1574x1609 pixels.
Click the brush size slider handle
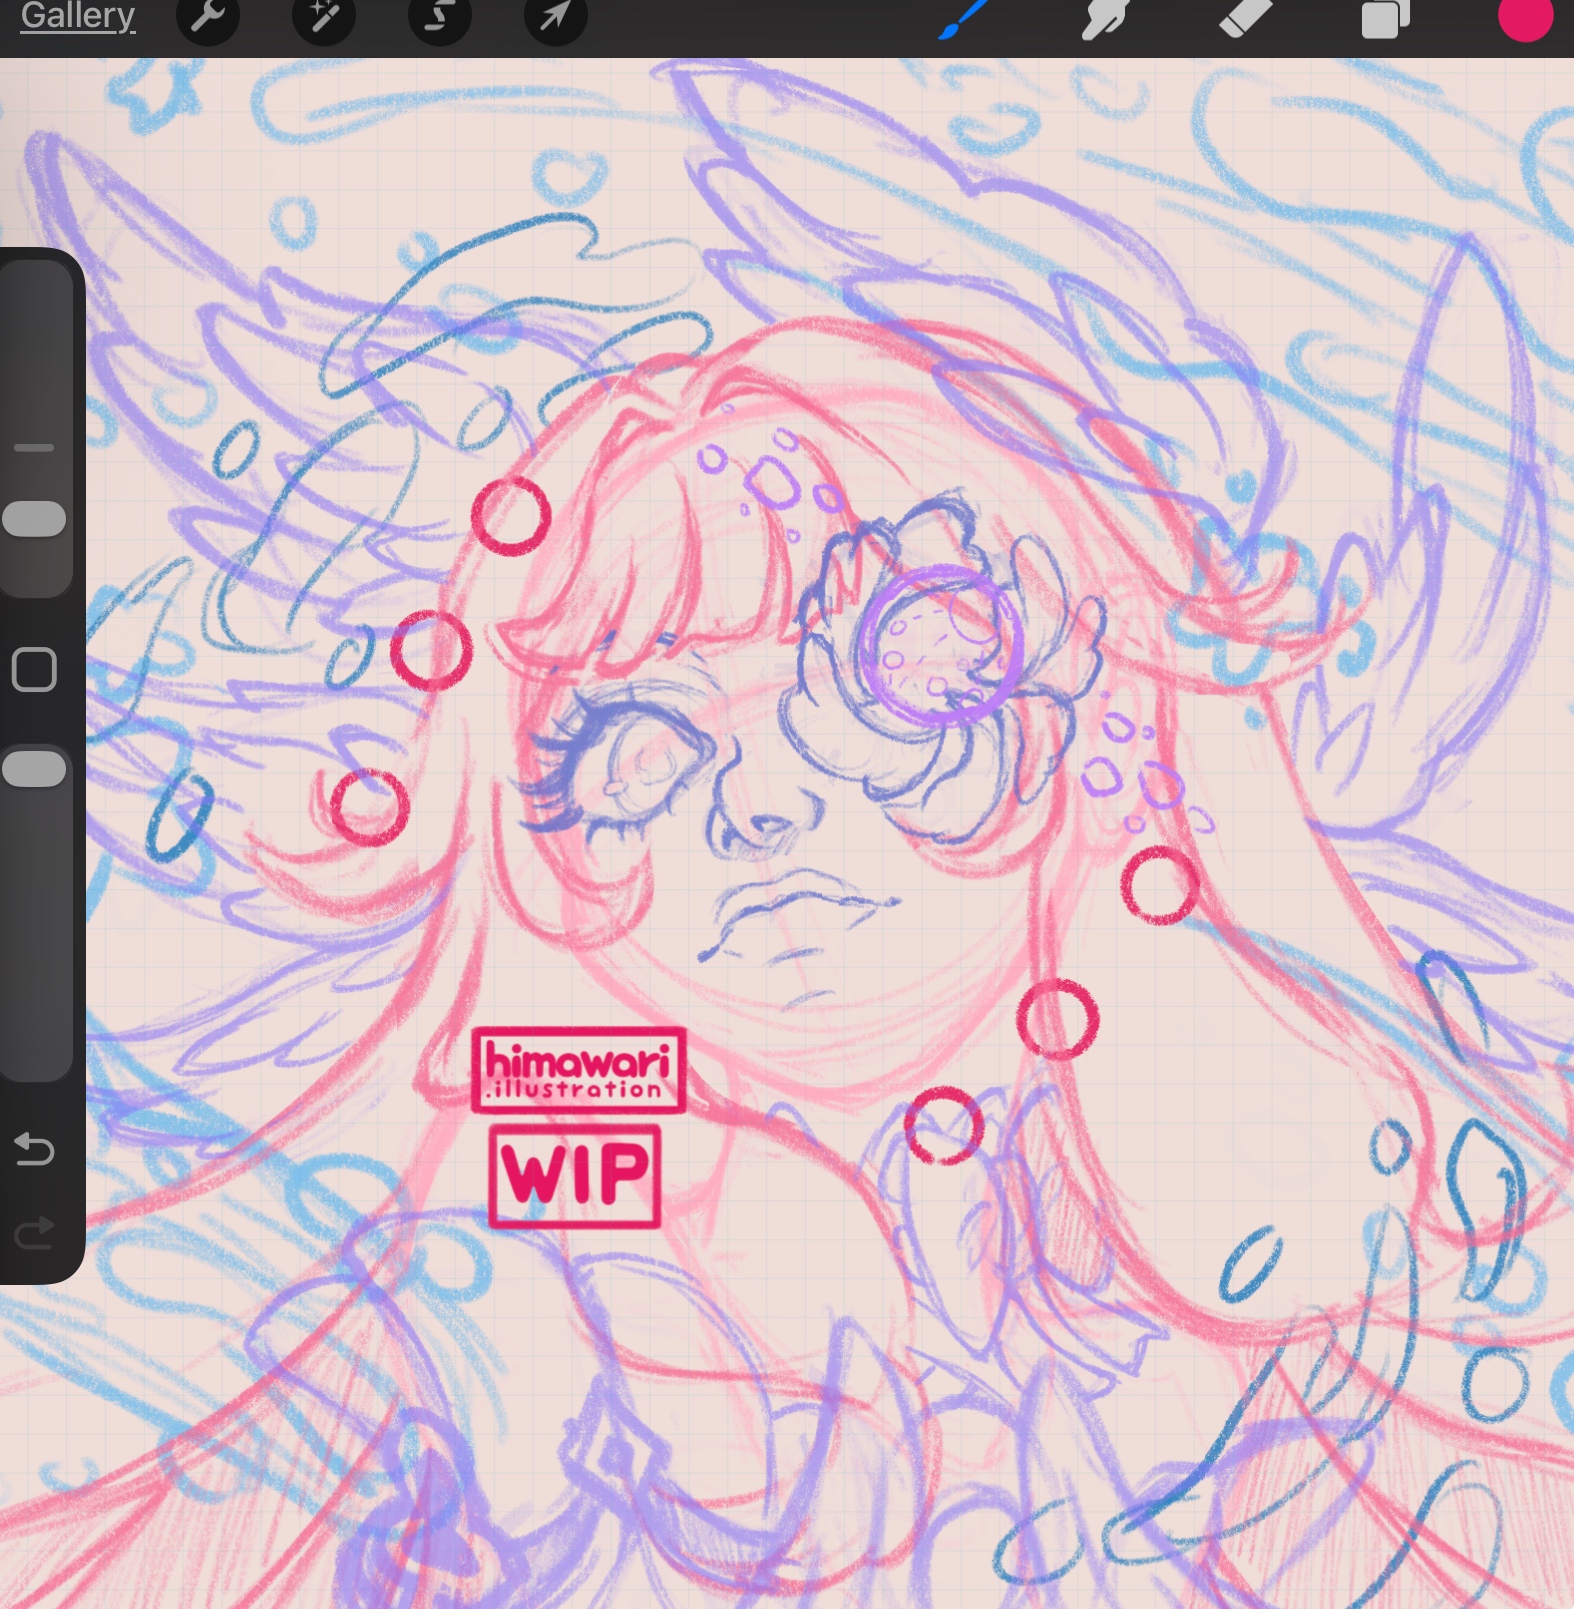pyautogui.click(x=35, y=519)
